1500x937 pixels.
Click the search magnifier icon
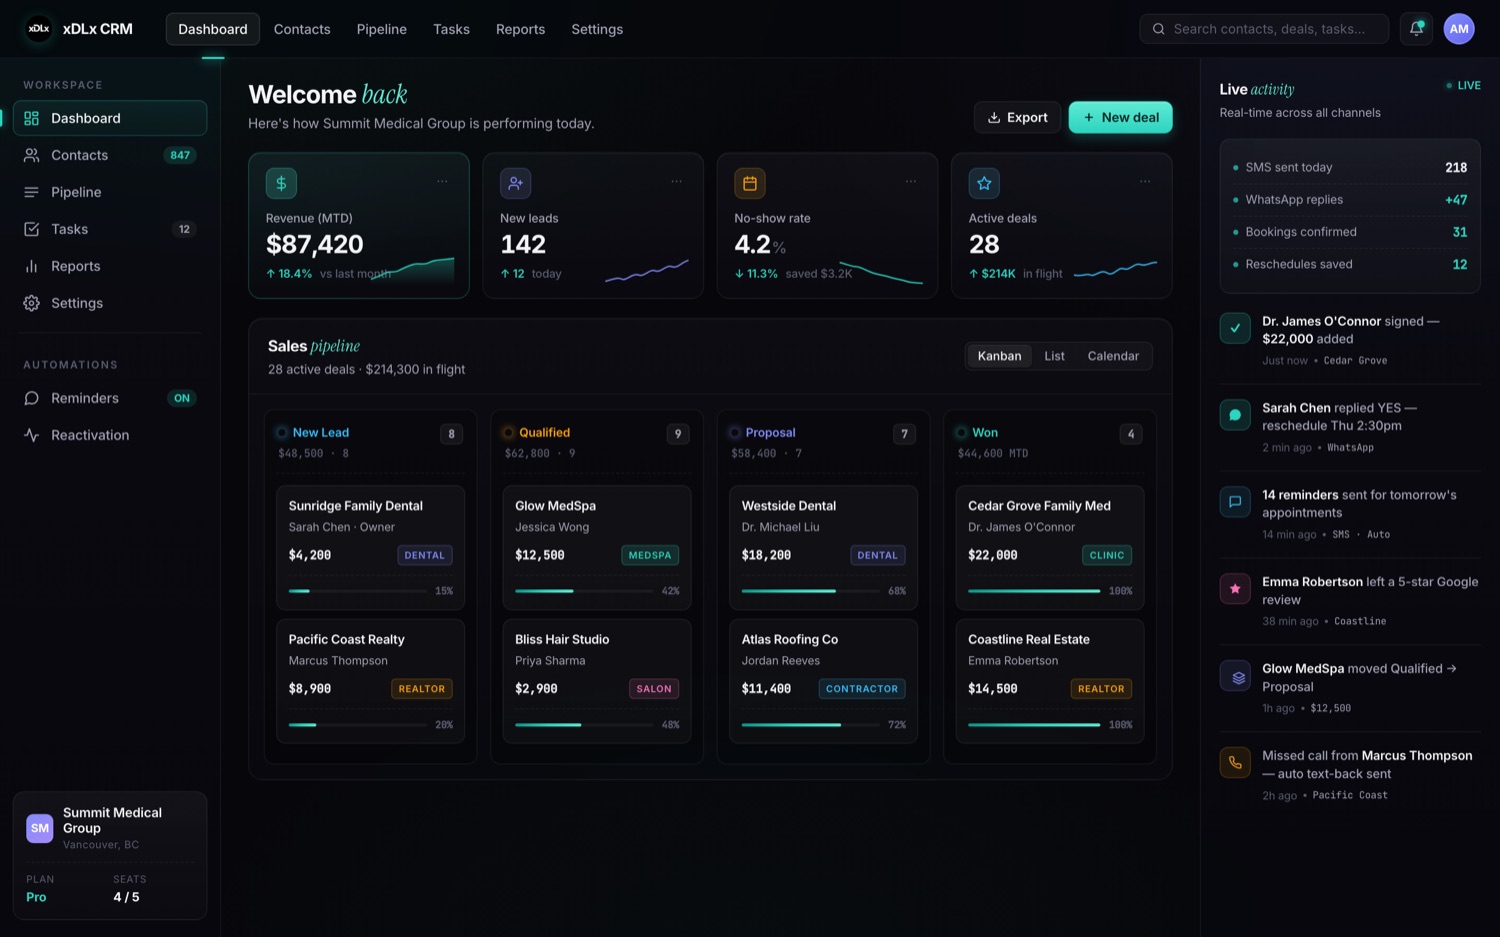click(x=1158, y=29)
